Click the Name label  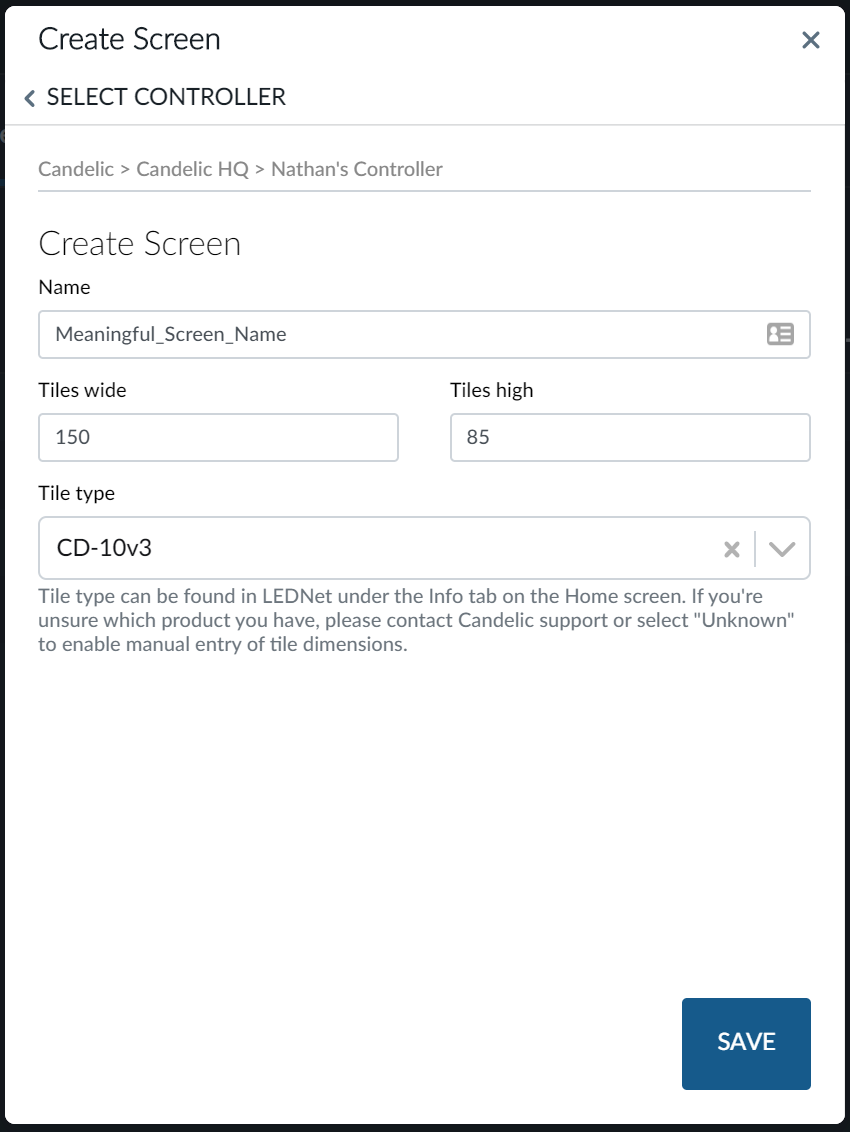[64, 287]
